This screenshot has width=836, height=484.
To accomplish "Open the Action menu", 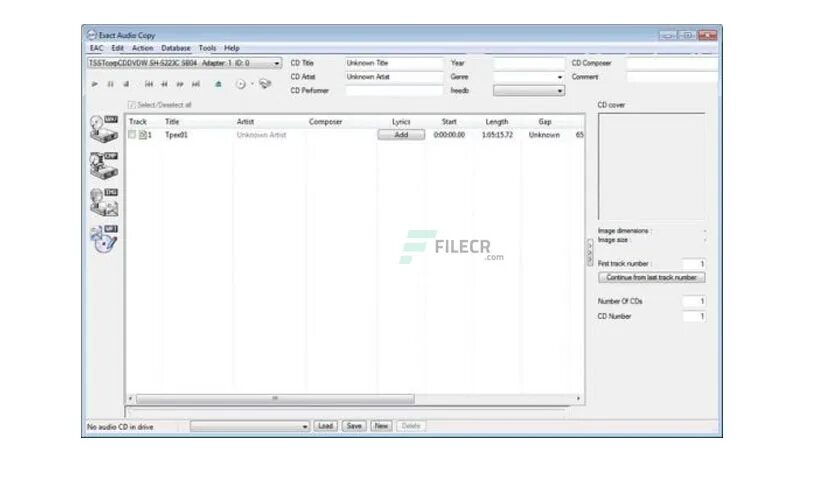I will 142,48.
